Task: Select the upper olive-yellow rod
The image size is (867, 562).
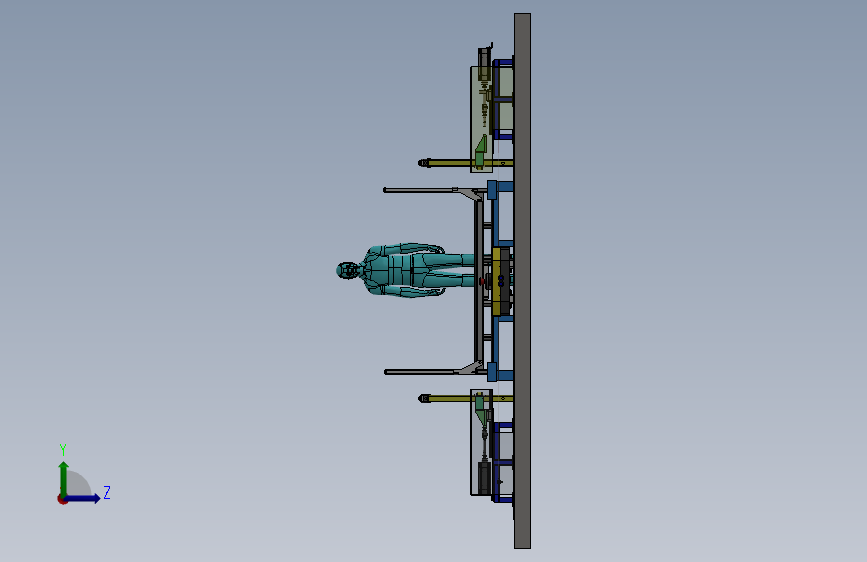Action: [466, 163]
